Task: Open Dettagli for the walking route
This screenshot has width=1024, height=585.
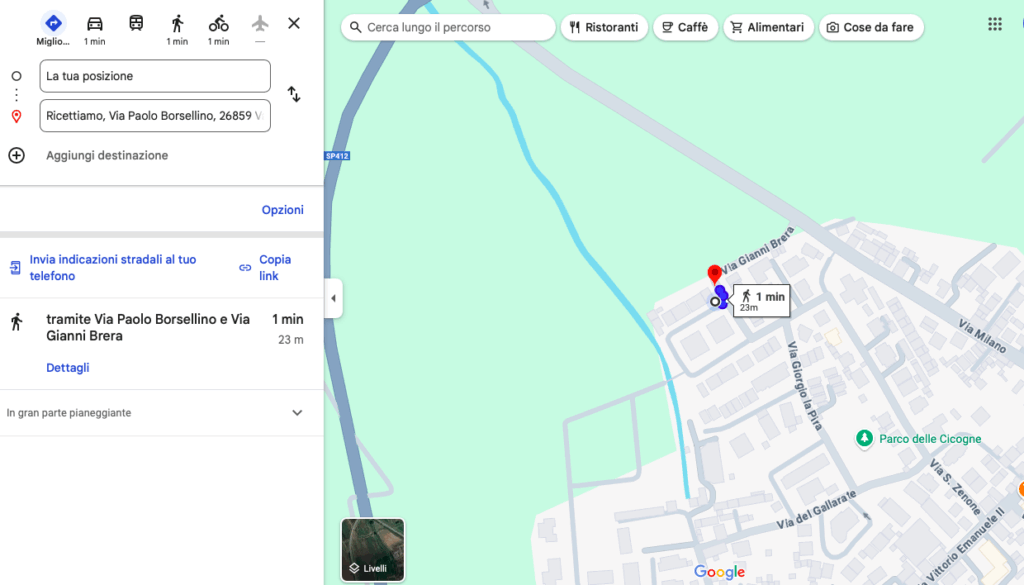Action: pos(68,368)
